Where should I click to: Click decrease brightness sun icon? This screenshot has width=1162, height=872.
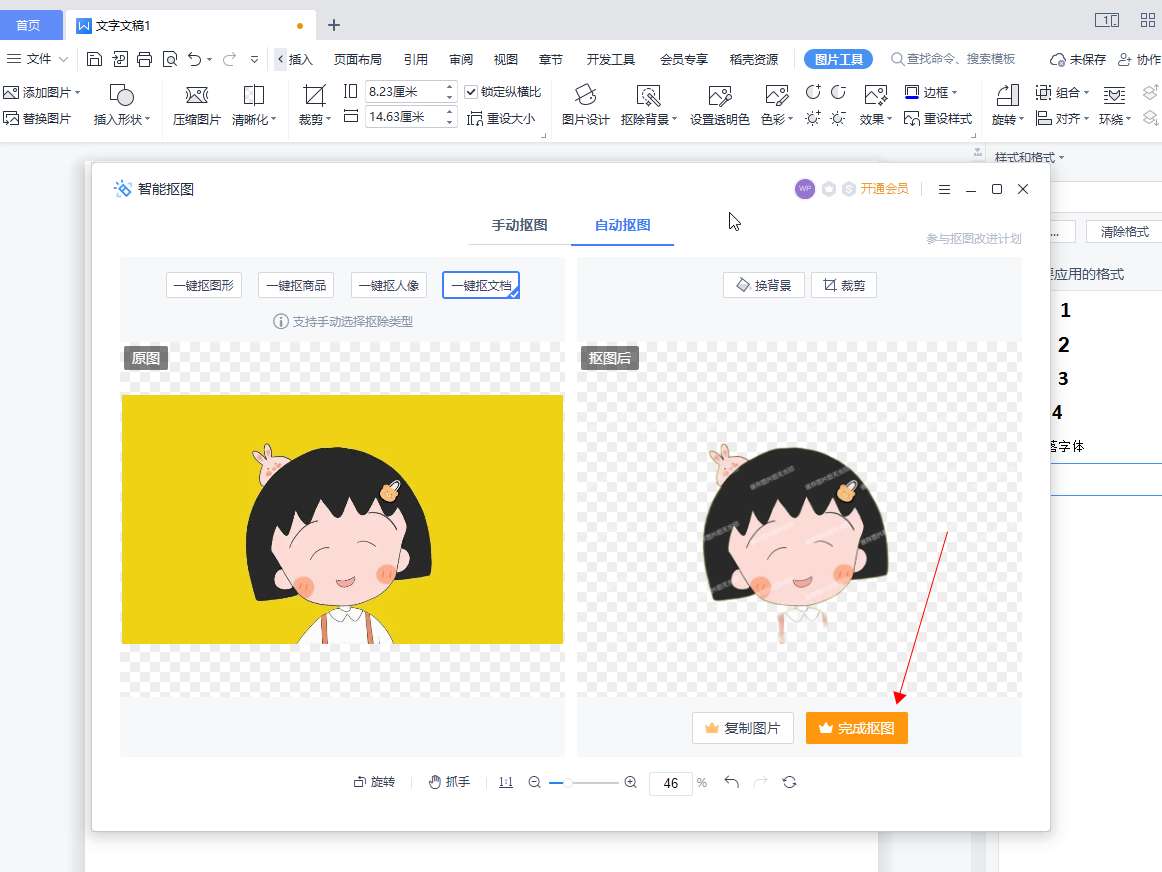click(x=838, y=119)
